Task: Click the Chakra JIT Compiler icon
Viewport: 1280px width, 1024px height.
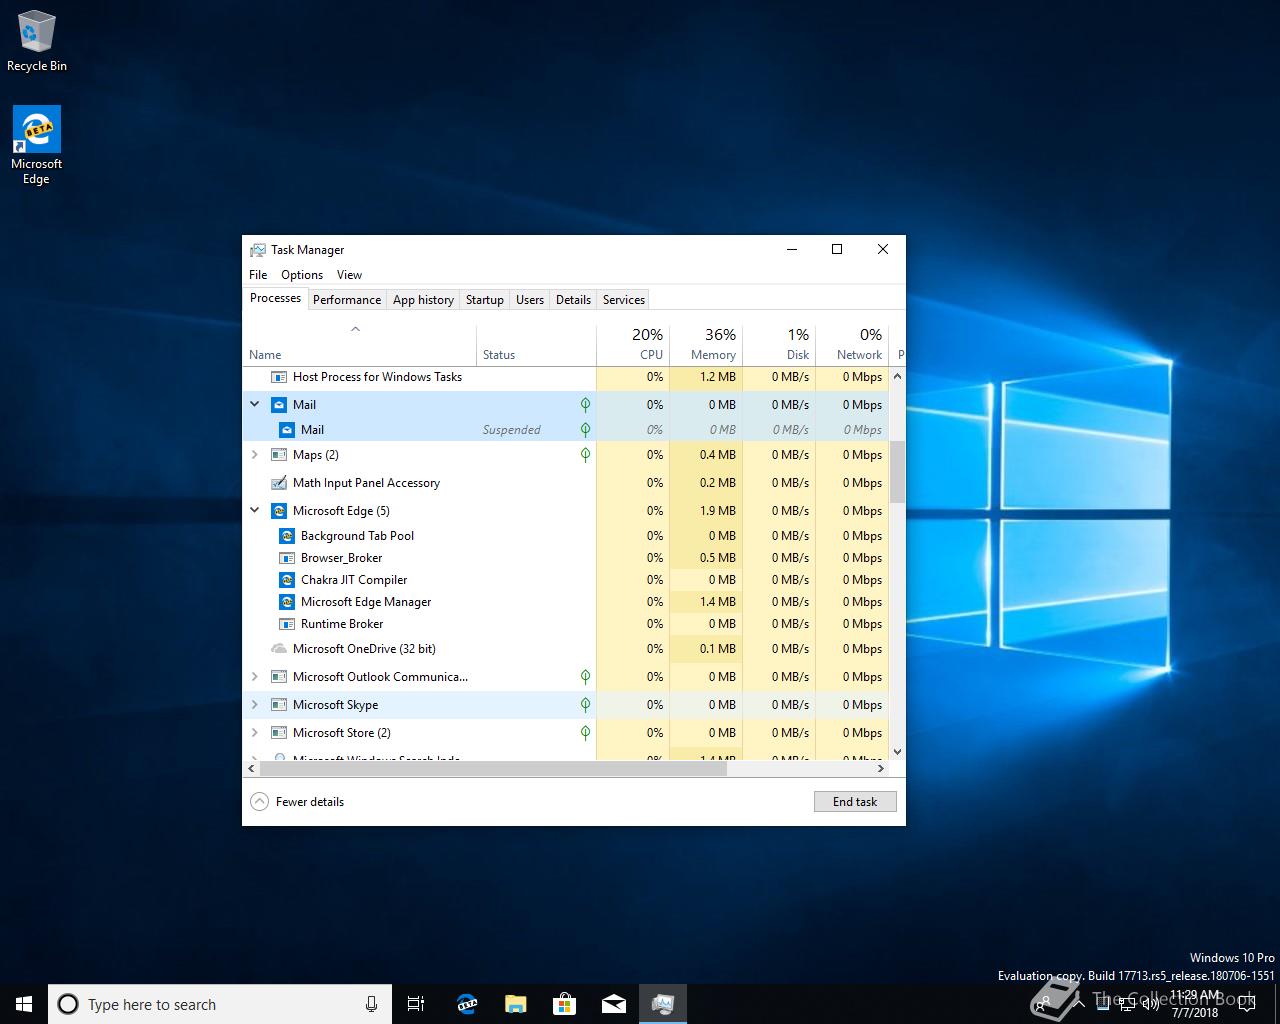Action: point(287,580)
